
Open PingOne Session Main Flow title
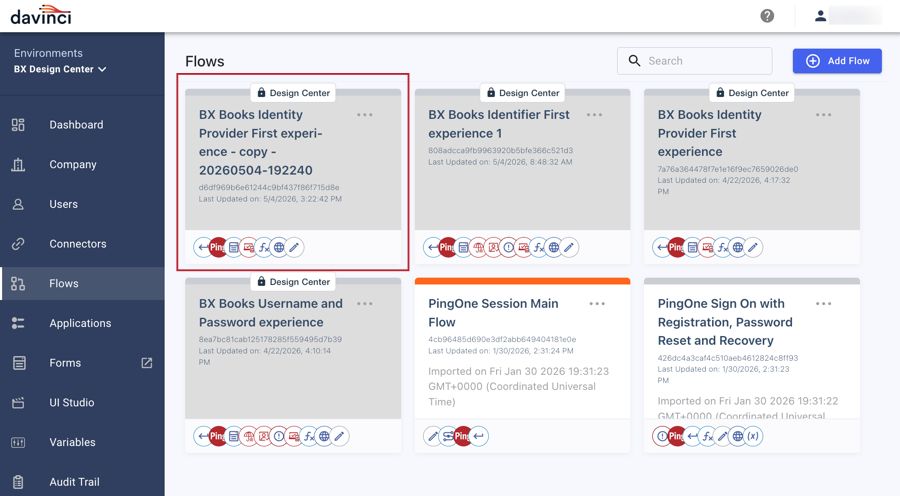click(x=493, y=313)
